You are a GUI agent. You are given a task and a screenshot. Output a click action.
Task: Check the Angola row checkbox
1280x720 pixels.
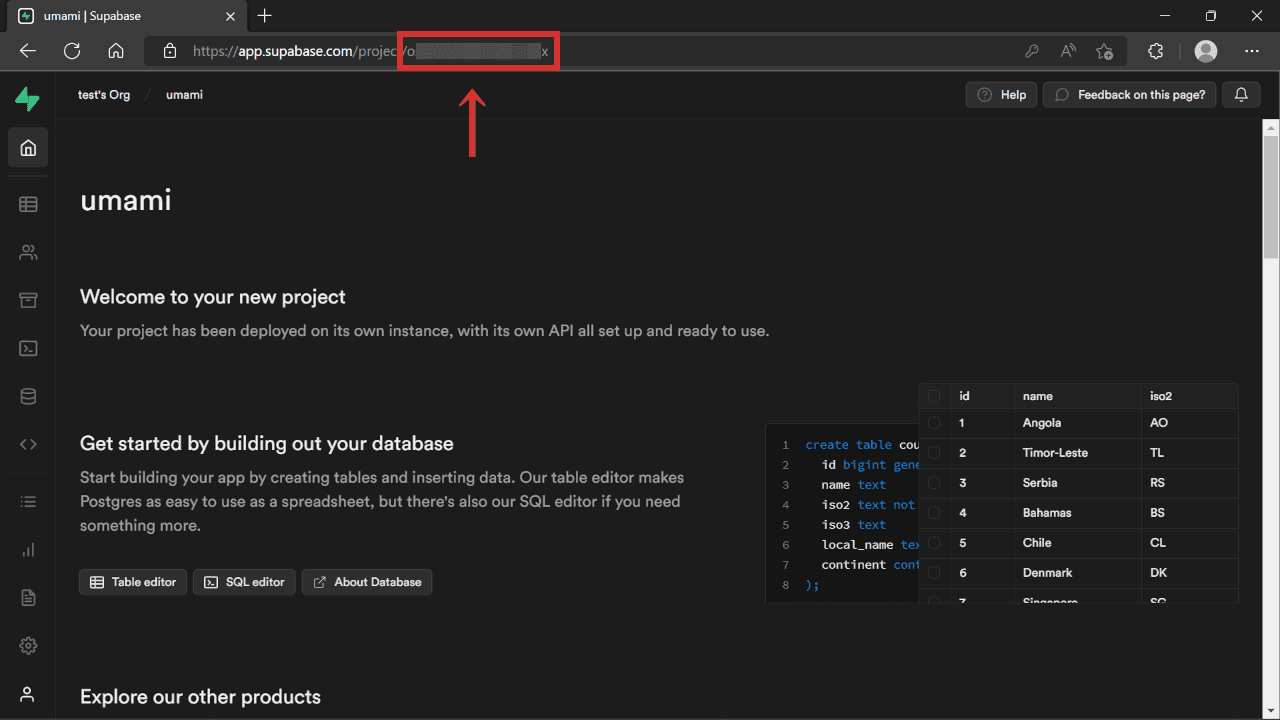pos(935,423)
